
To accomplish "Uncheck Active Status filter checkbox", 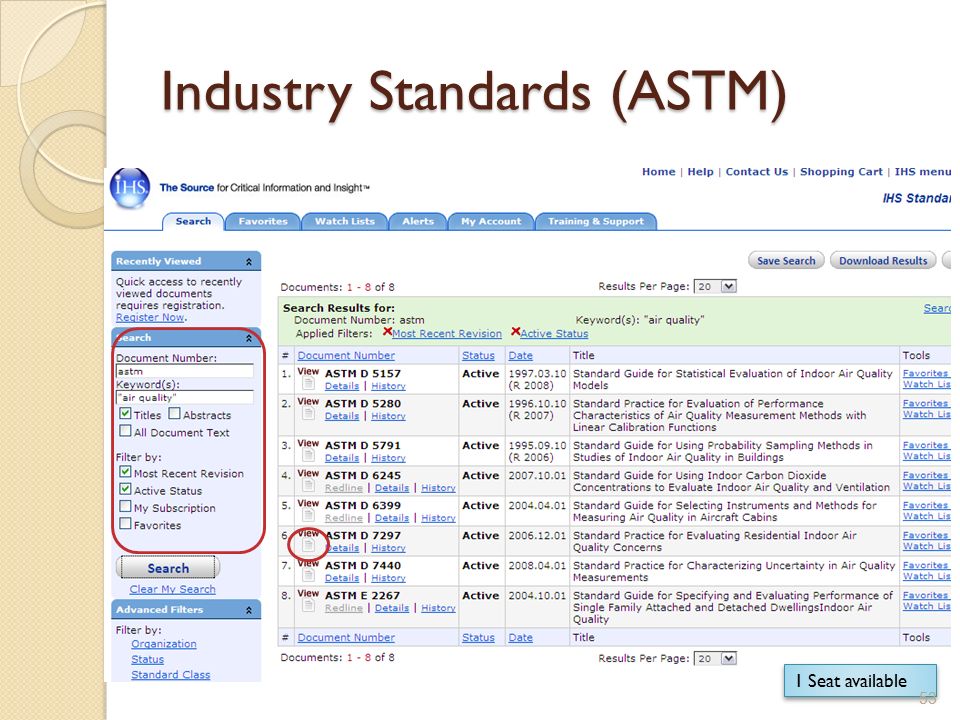I will click(x=125, y=489).
